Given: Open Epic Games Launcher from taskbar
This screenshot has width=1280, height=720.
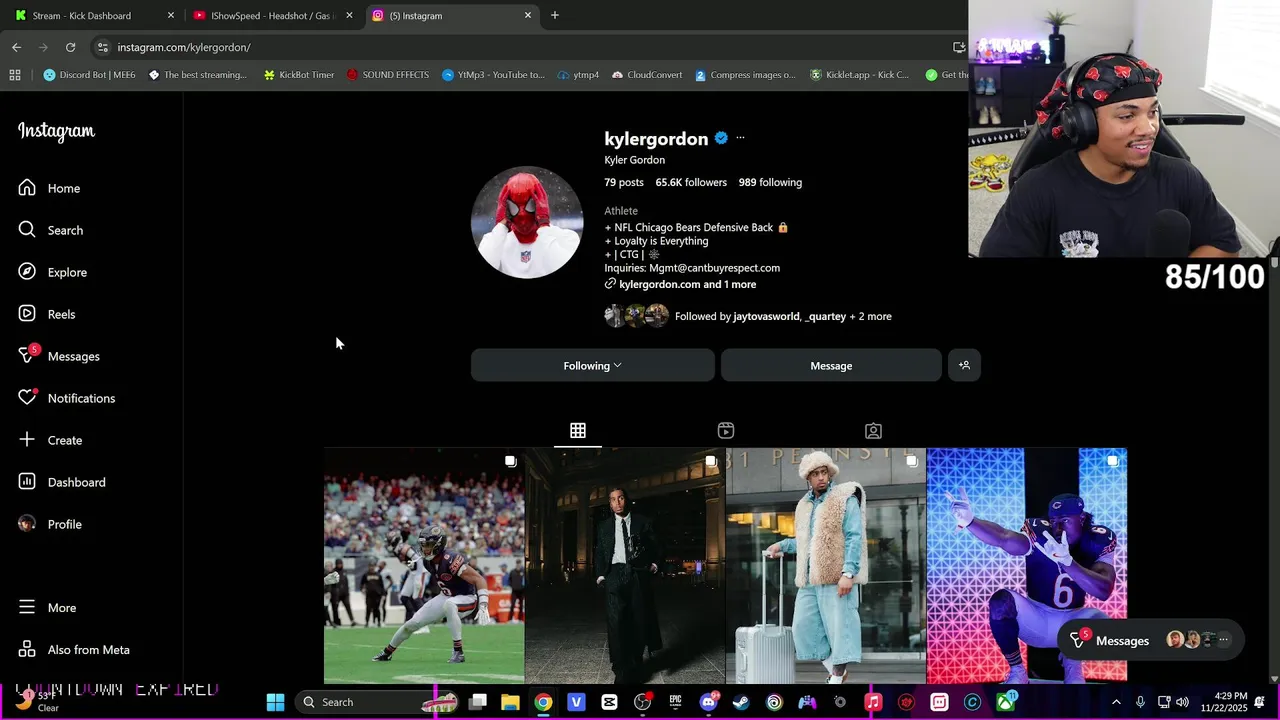Looking at the screenshot, I should pyautogui.click(x=675, y=702).
